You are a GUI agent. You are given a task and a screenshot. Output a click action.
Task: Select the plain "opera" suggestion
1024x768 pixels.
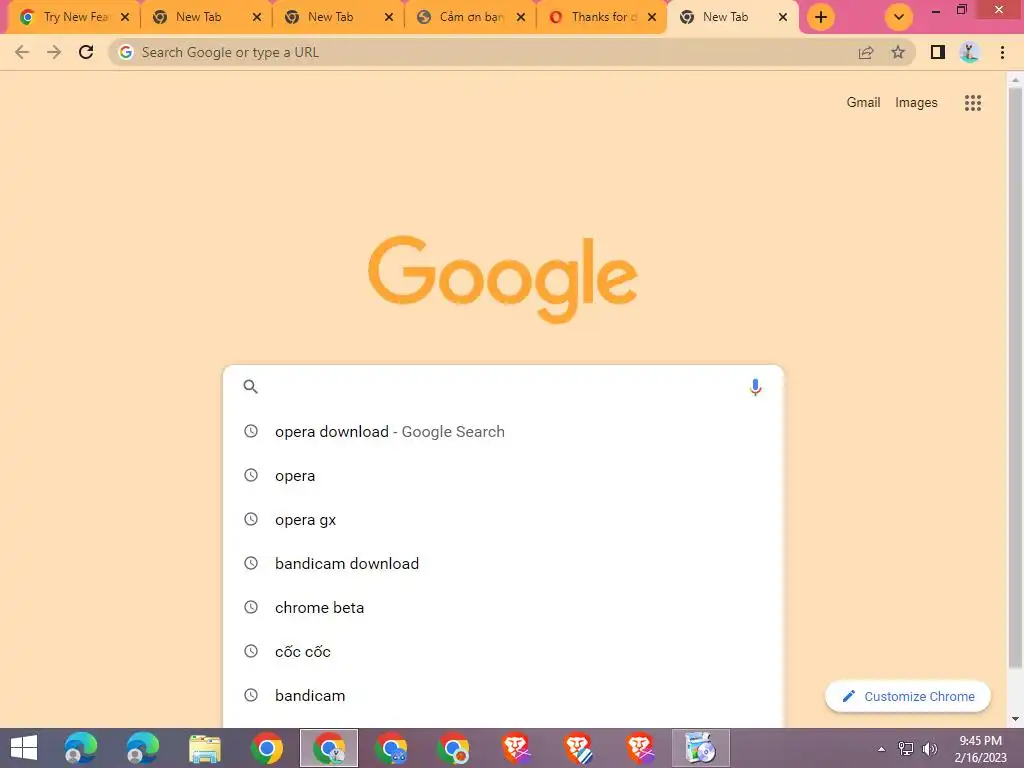(503, 475)
